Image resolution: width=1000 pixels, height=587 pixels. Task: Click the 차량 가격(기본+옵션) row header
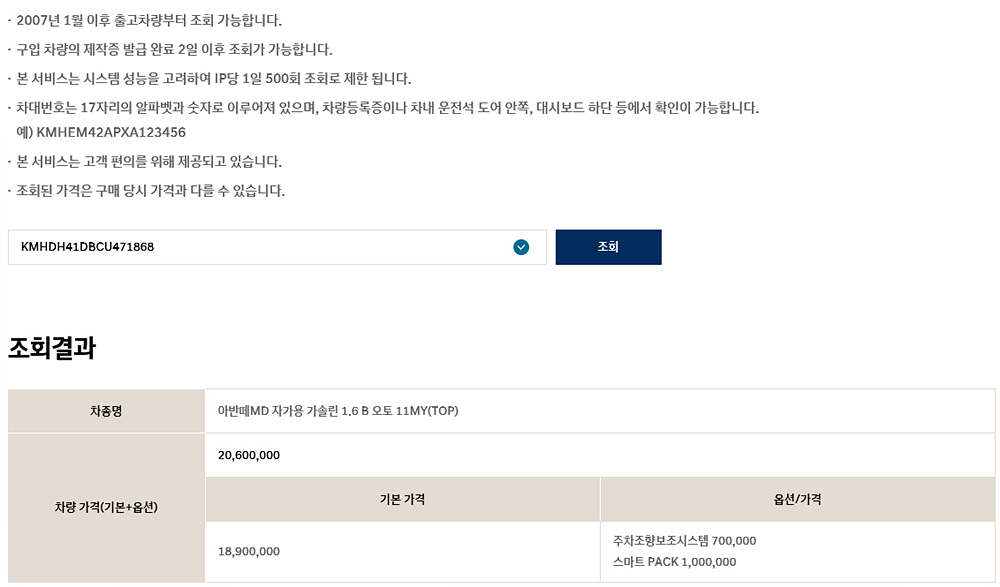106,508
